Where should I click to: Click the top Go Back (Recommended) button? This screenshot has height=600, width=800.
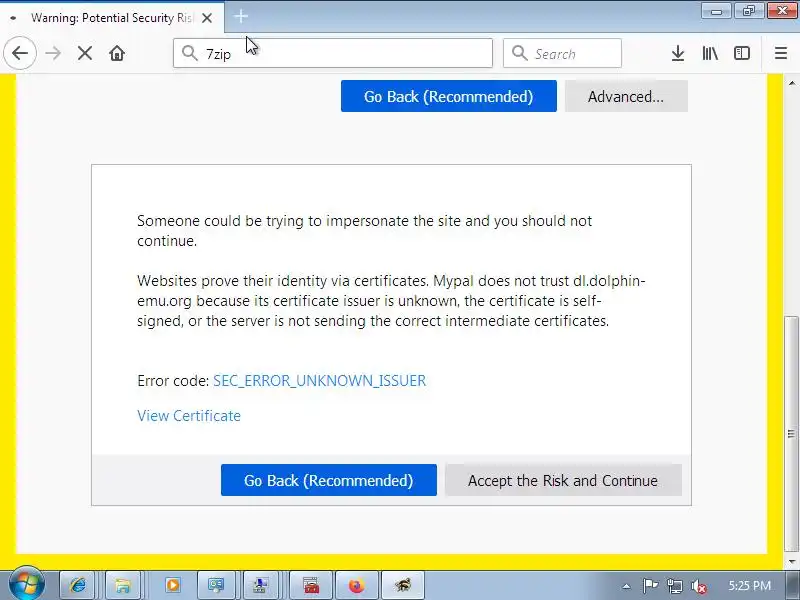pyautogui.click(x=448, y=96)
